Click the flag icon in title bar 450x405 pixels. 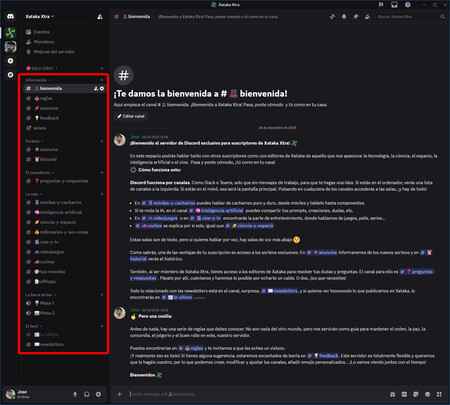(x=381, y=5)
